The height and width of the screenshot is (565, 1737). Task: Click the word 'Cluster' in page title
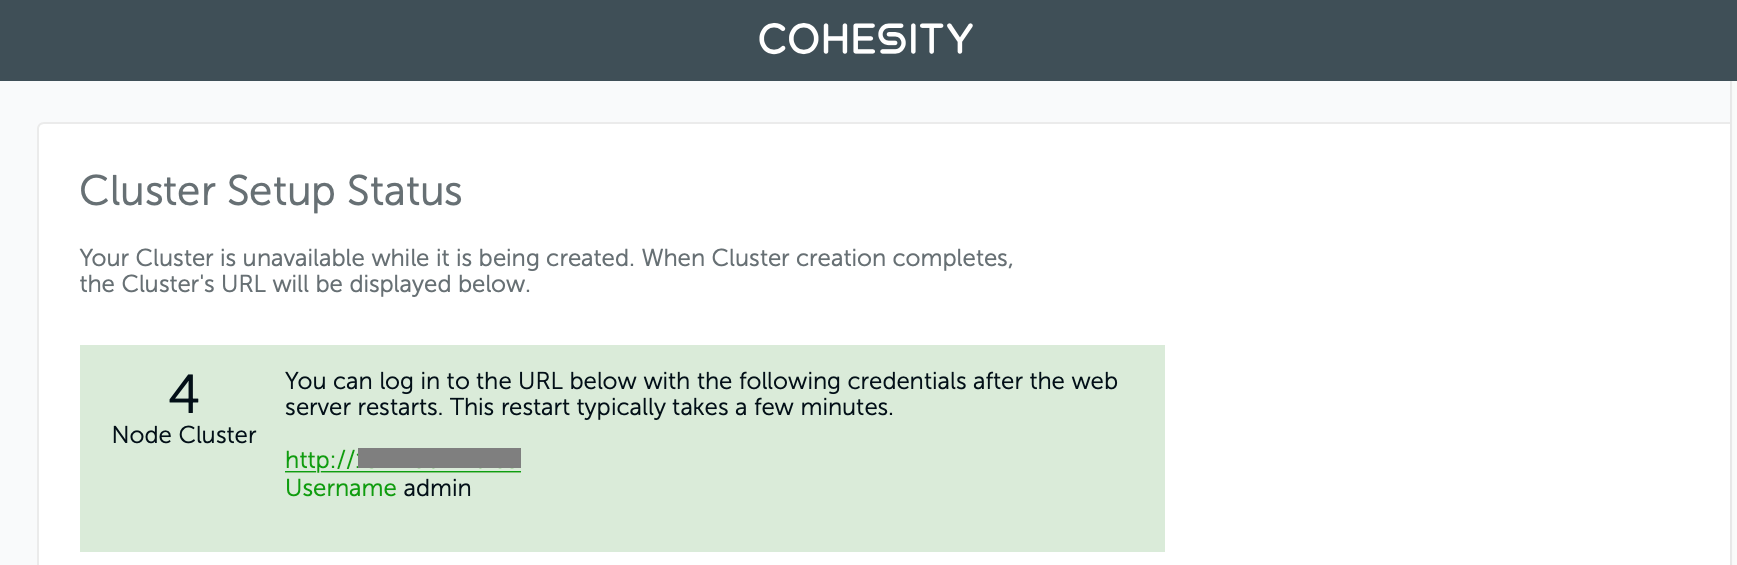pos(148,191)
